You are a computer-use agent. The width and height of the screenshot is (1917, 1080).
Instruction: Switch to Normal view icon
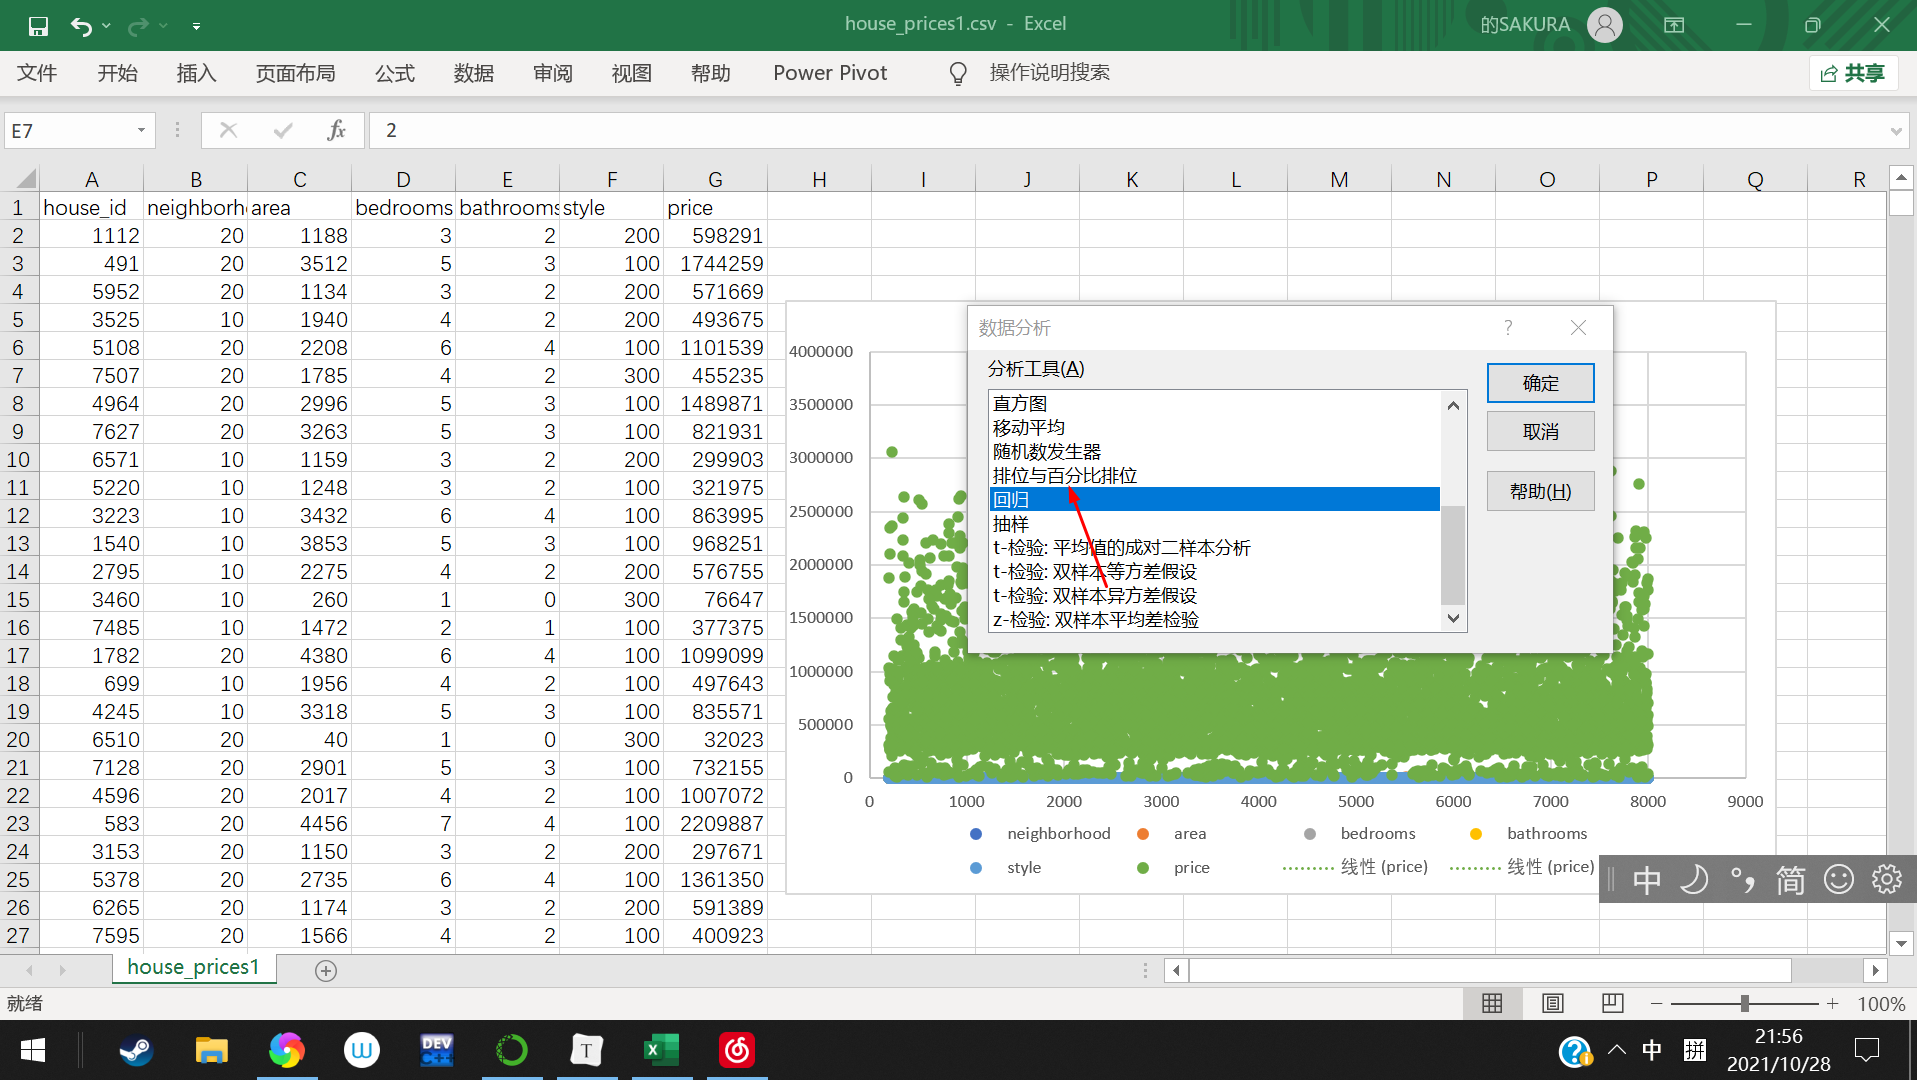point(1492,1003)
